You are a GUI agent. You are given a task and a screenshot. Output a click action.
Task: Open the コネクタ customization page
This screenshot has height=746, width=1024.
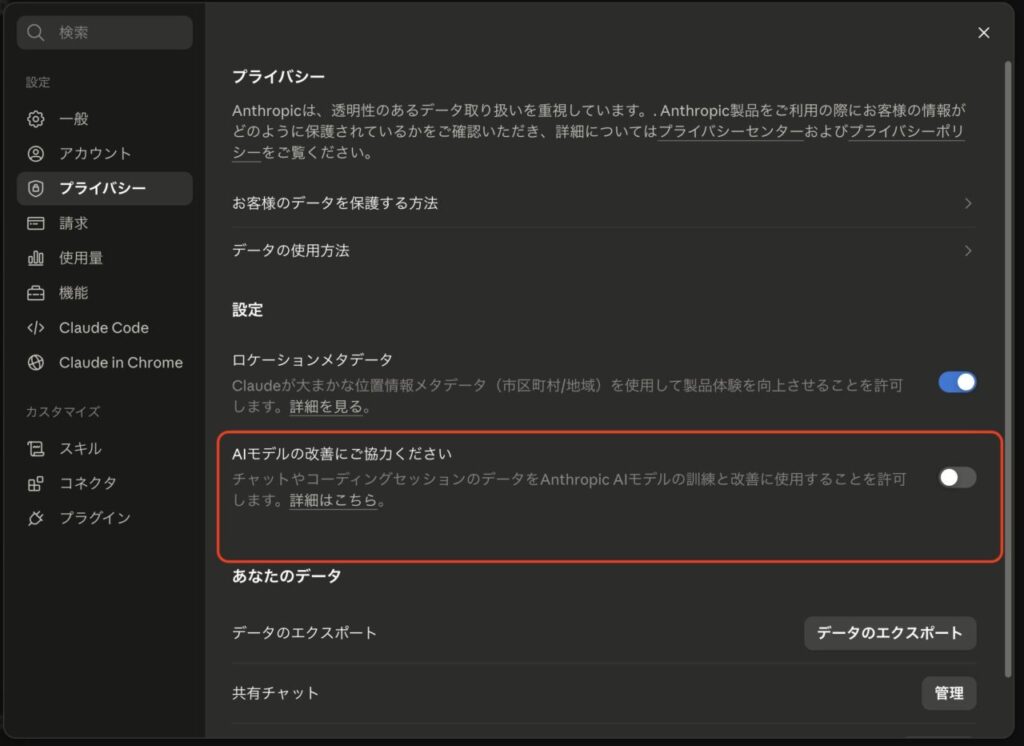[104, 483]
